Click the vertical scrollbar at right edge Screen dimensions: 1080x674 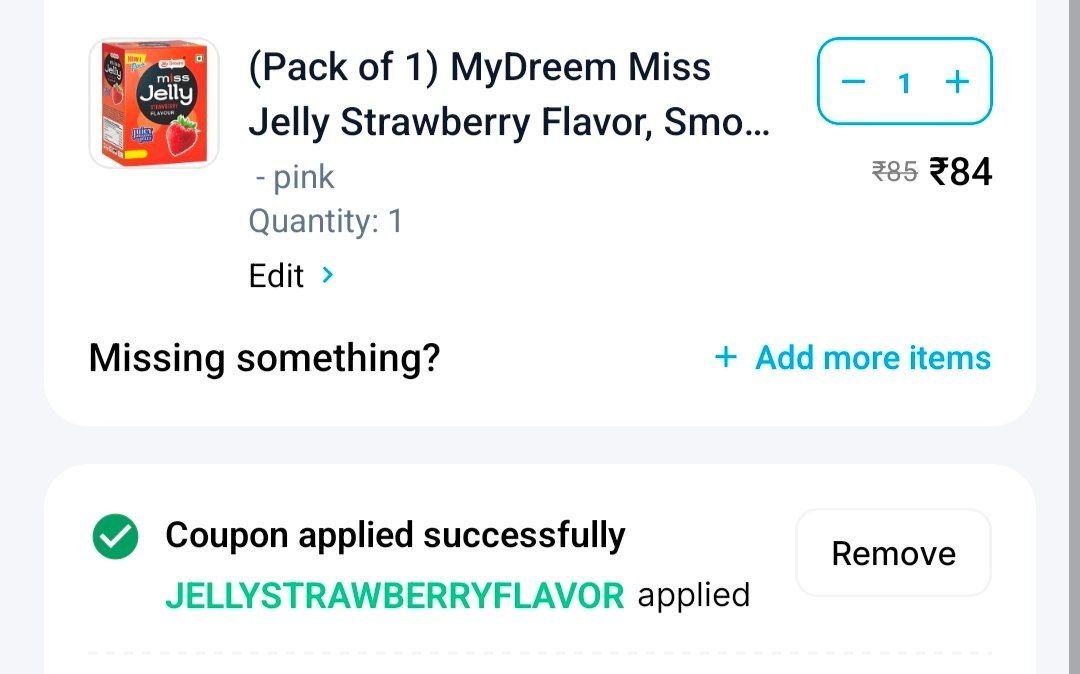point(1074,337)
